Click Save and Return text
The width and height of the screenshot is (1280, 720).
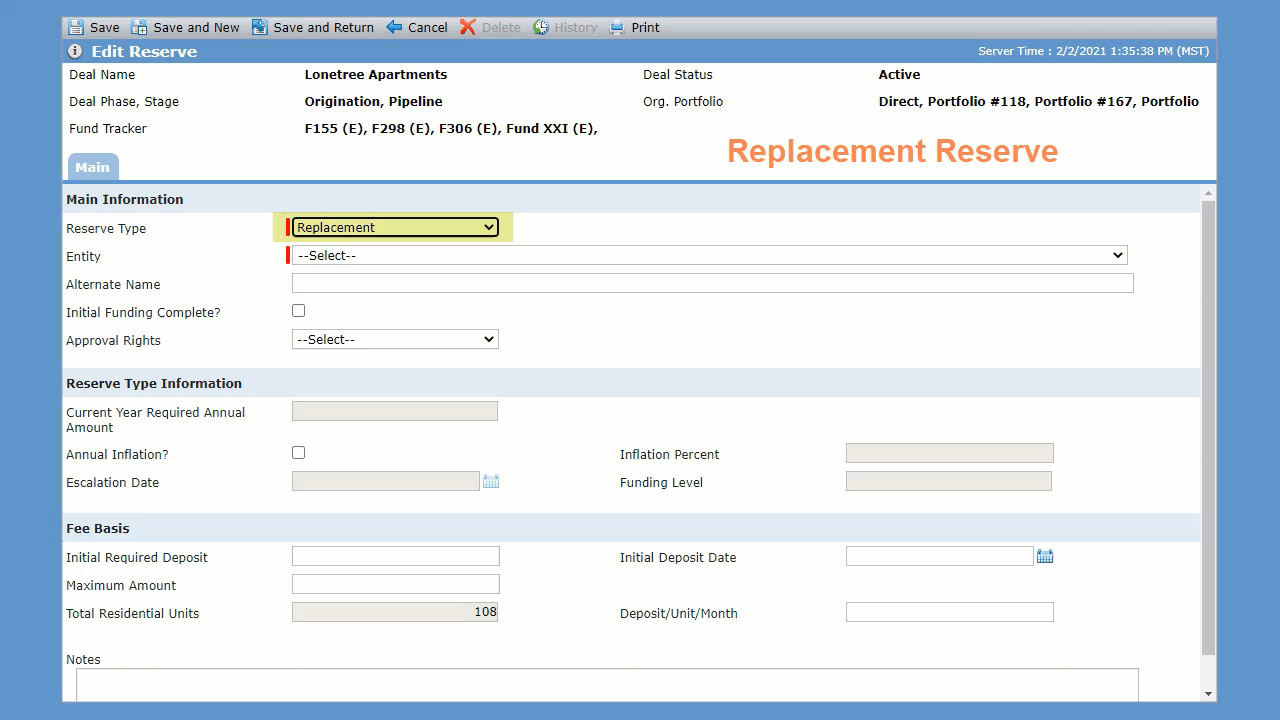click(324, 27)
